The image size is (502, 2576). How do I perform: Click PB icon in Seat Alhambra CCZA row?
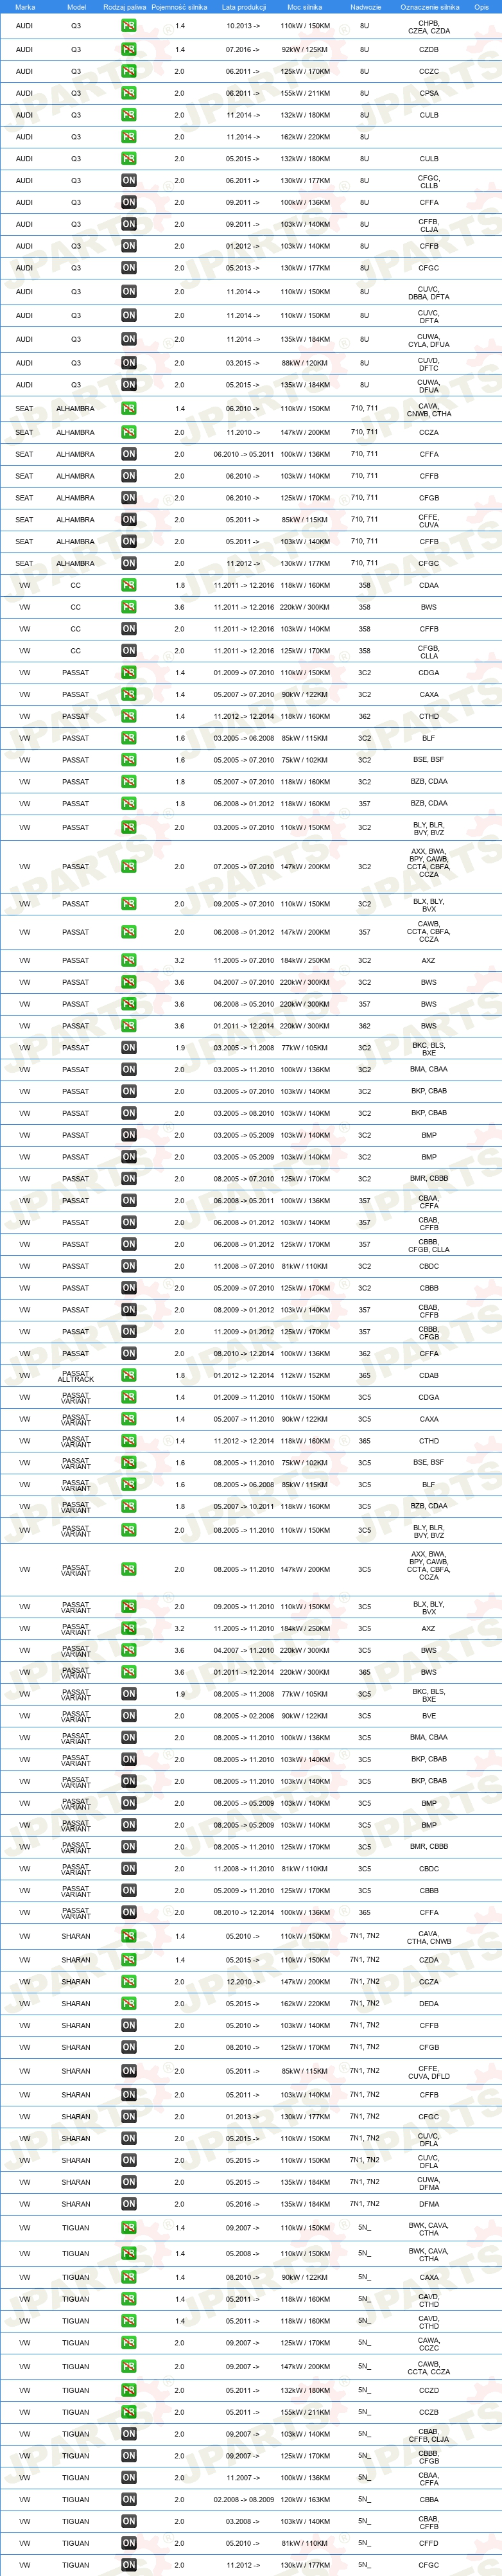129,433
